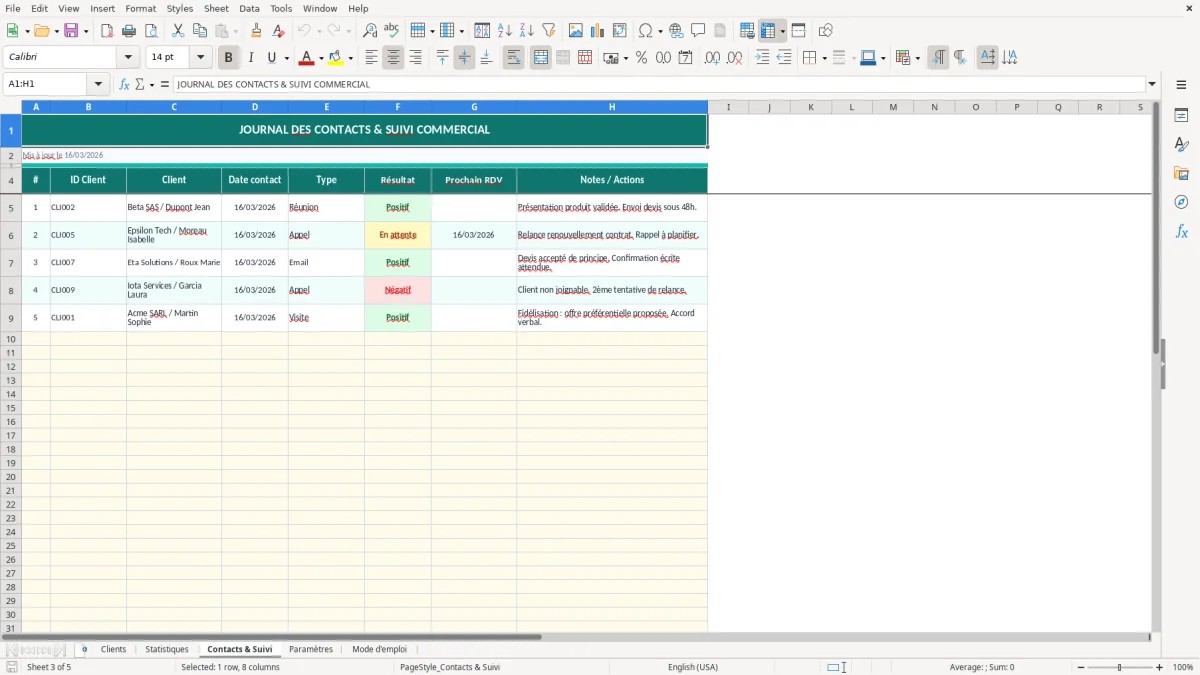The image size is (1200, 675).
Task: Open the borders dropdown arrow
Action: (x=824, y=58)
